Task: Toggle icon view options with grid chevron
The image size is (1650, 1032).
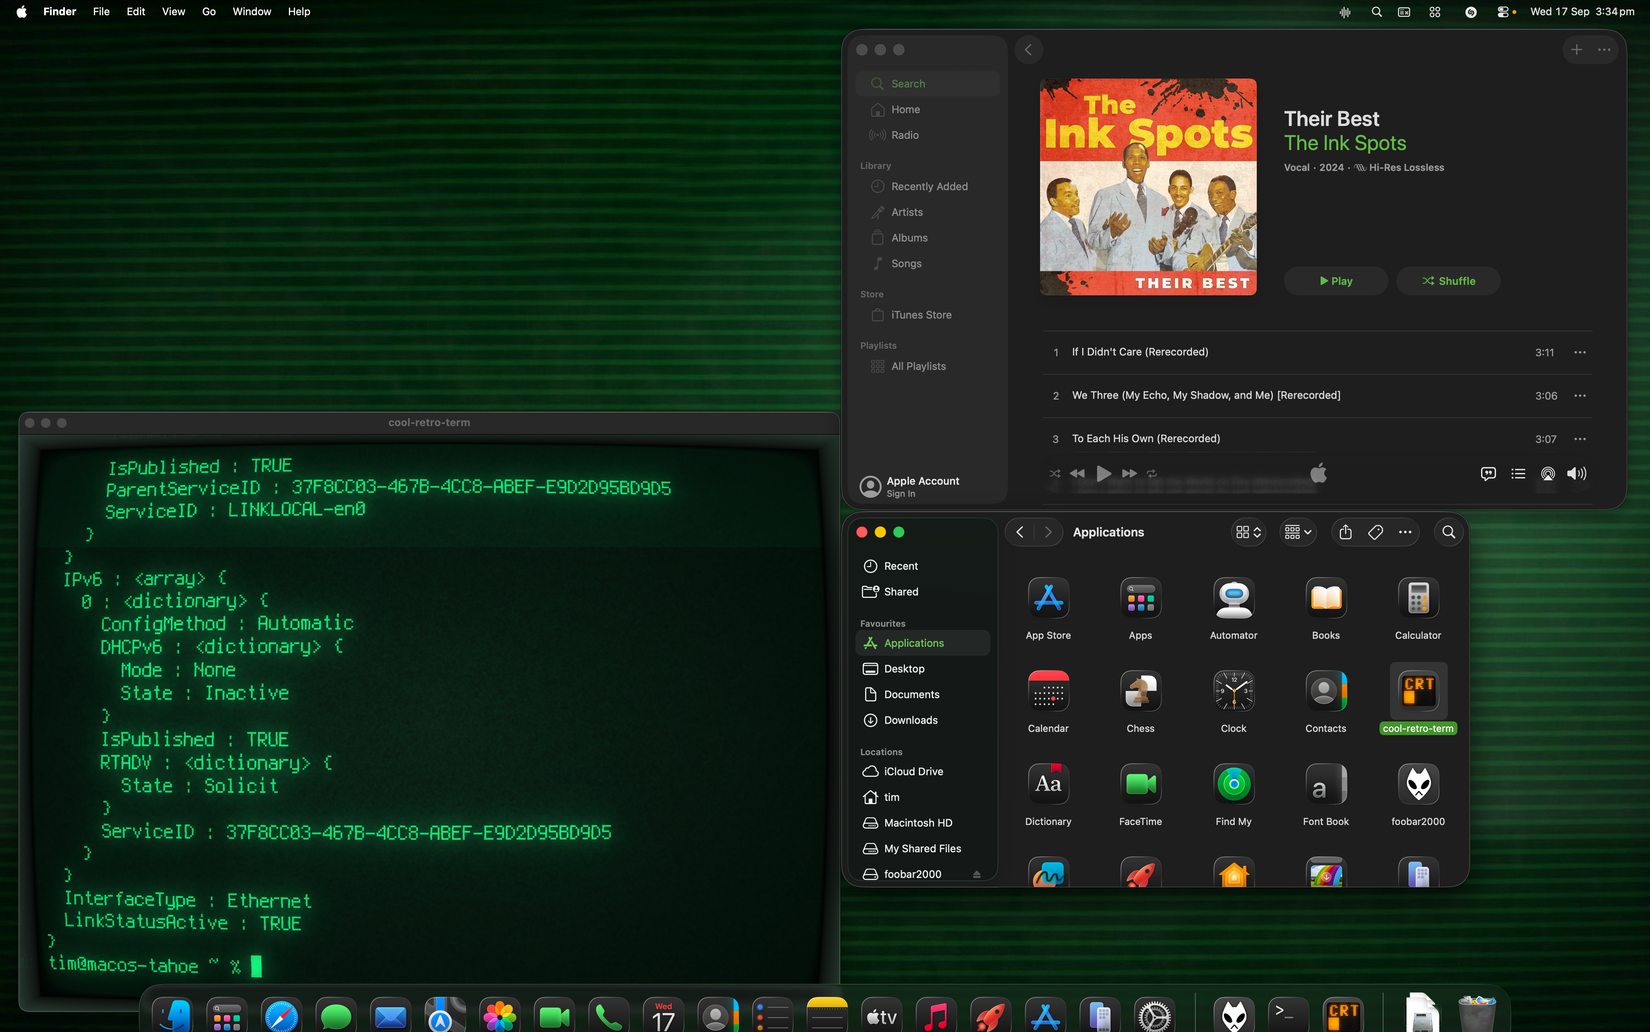Action: point(1248,532)
